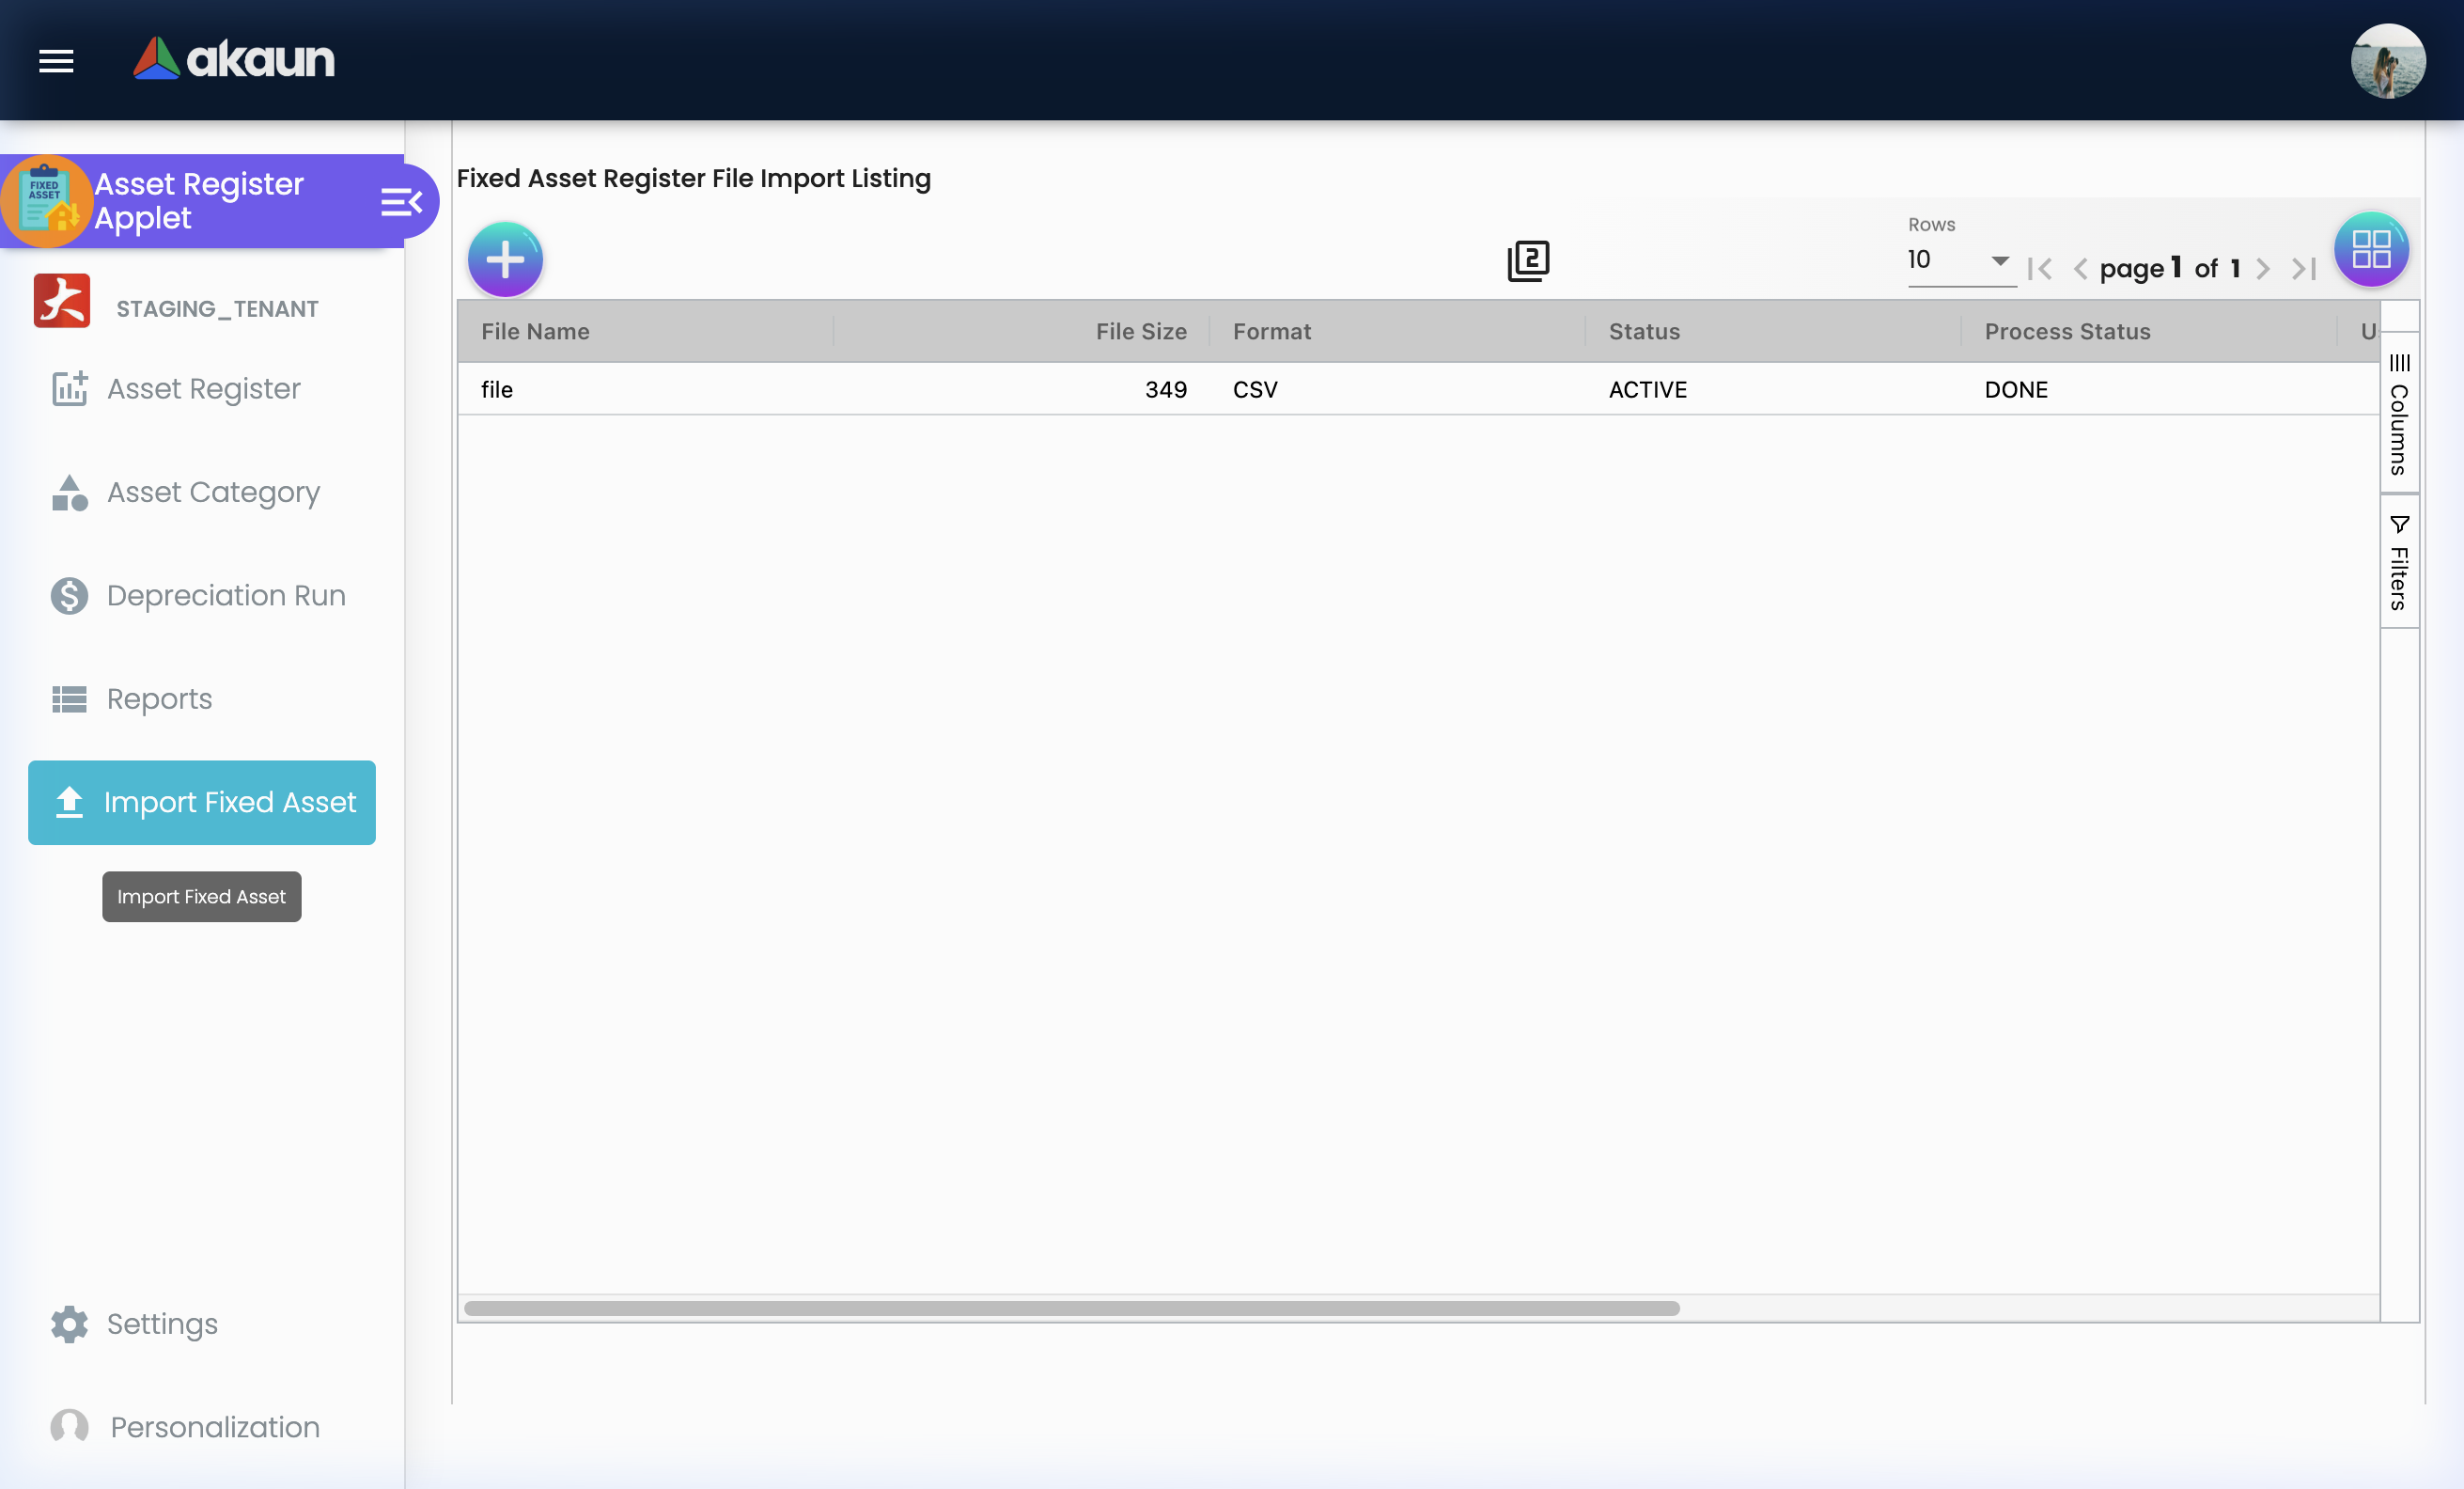Click the plus button to add an import

pos(505,258)
